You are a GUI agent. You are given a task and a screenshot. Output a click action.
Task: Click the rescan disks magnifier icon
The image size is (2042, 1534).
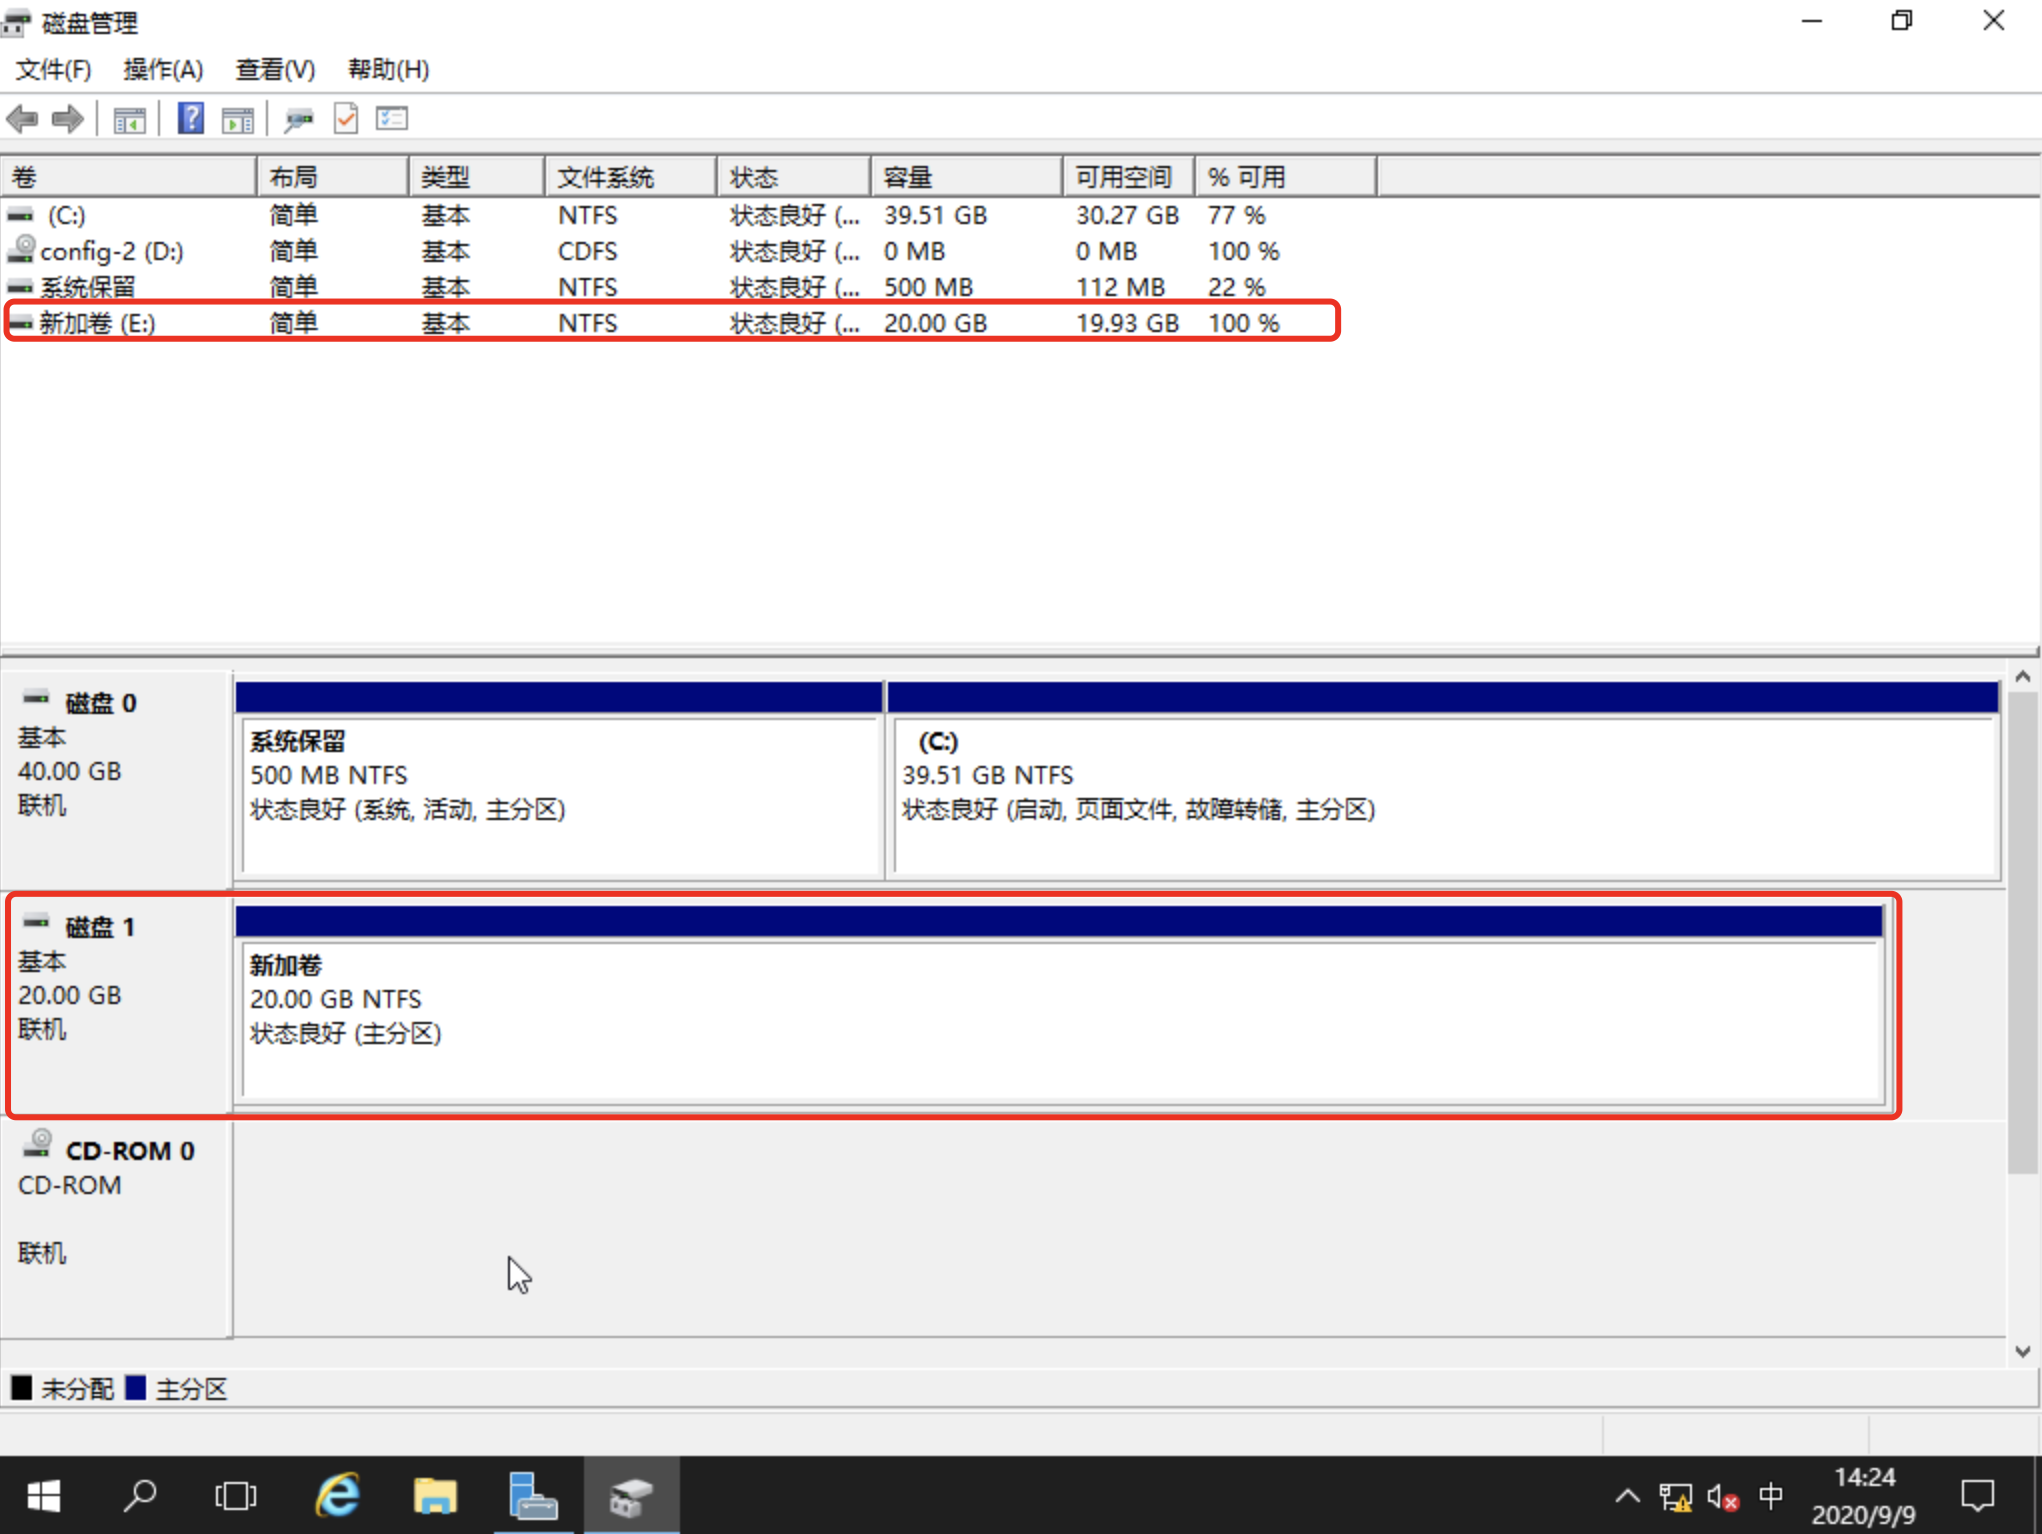coord(297,120)
